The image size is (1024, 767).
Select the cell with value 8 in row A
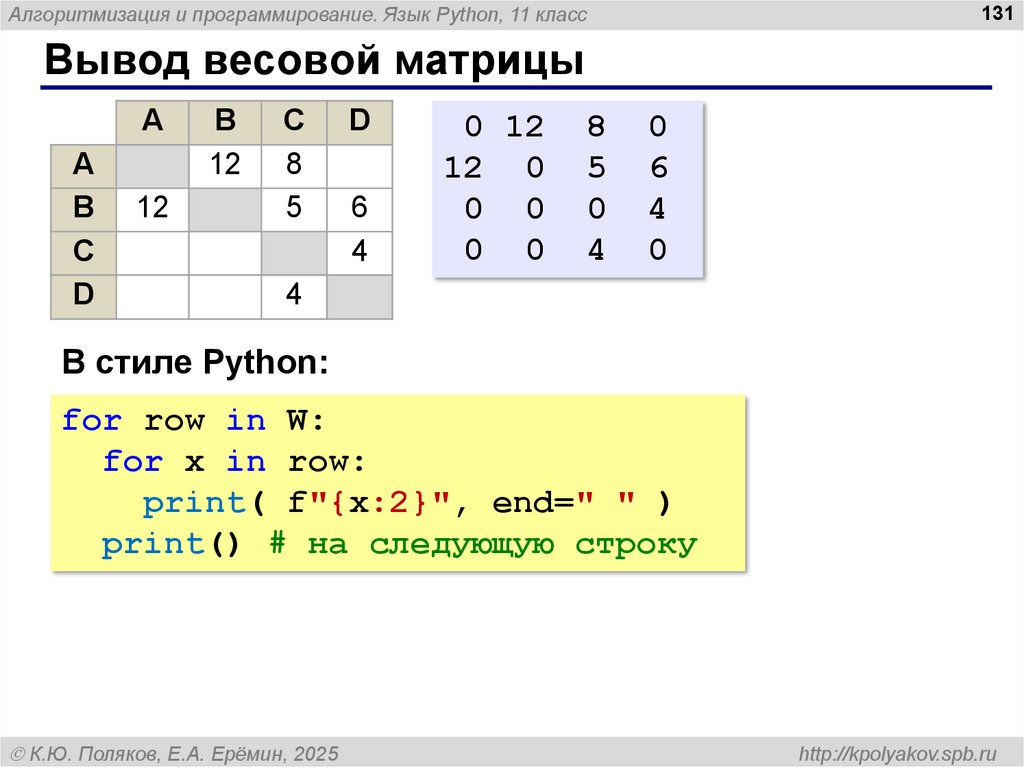(x=293, y=164)
